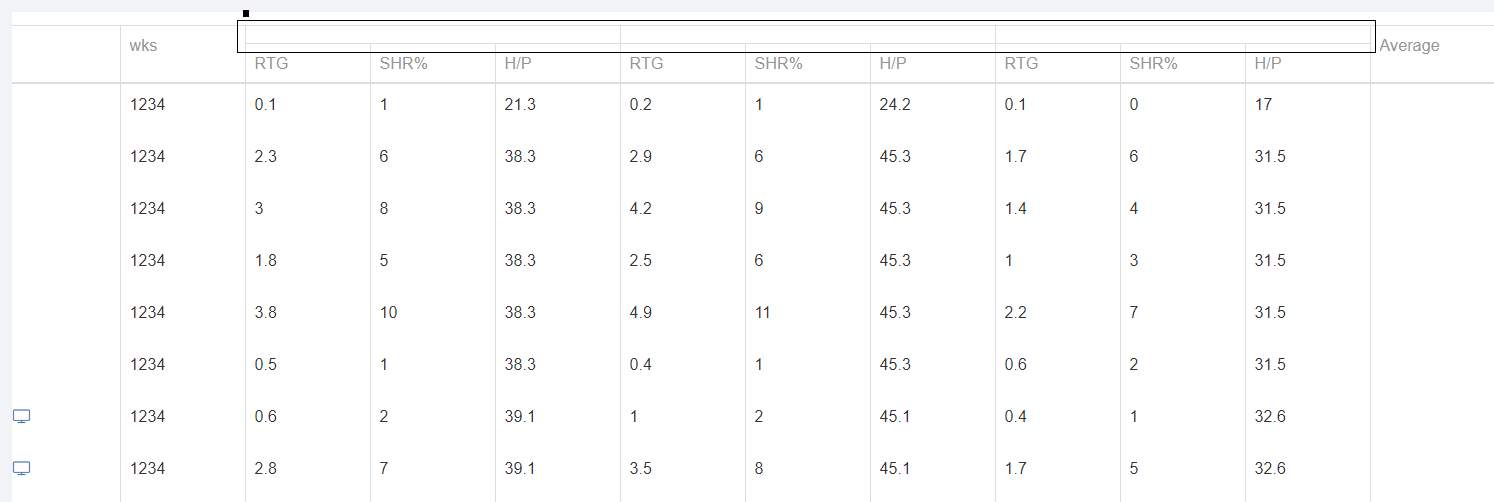Click monitor icon in the row with RTG 2.8
This screenshot has width=1494, height=502.
pyautogui.click(x=22, y=468)
